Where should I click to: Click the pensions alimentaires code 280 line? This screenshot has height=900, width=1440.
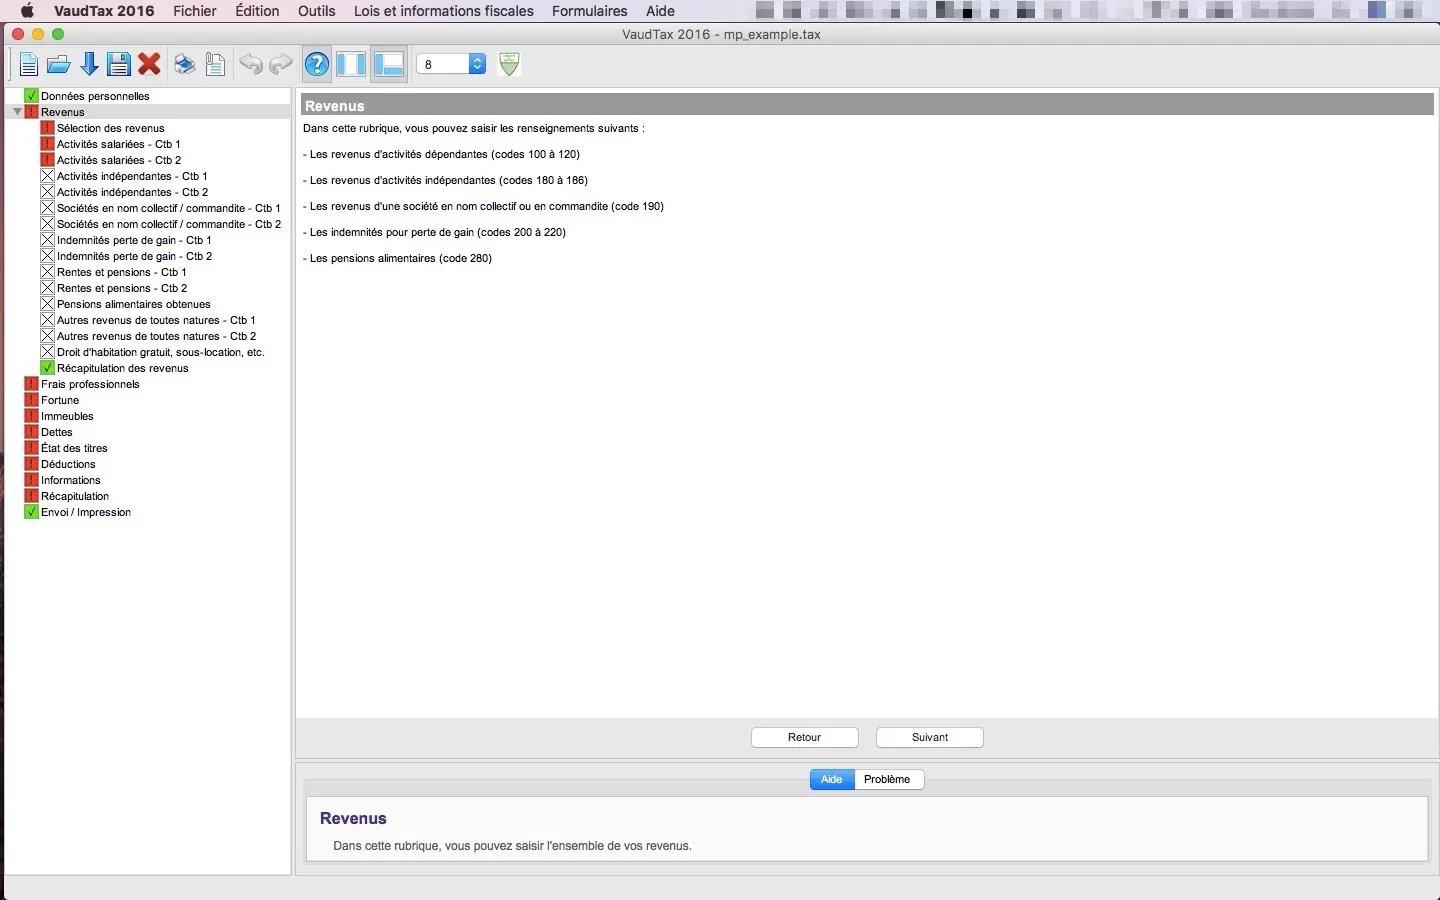[x=397, y=258]
